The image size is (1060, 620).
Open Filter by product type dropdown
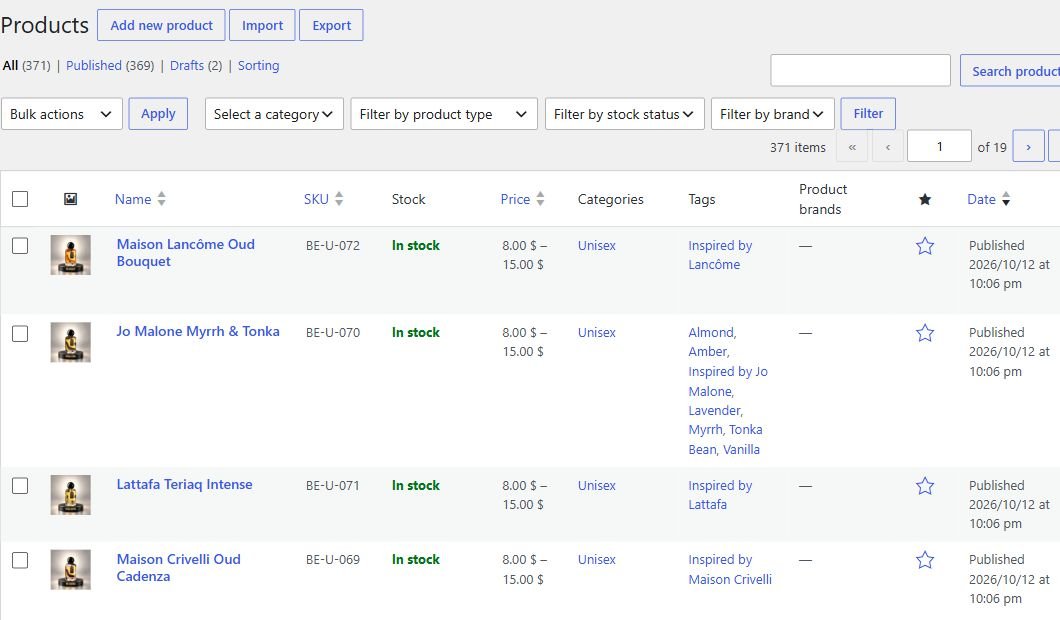tap(443, 114)
